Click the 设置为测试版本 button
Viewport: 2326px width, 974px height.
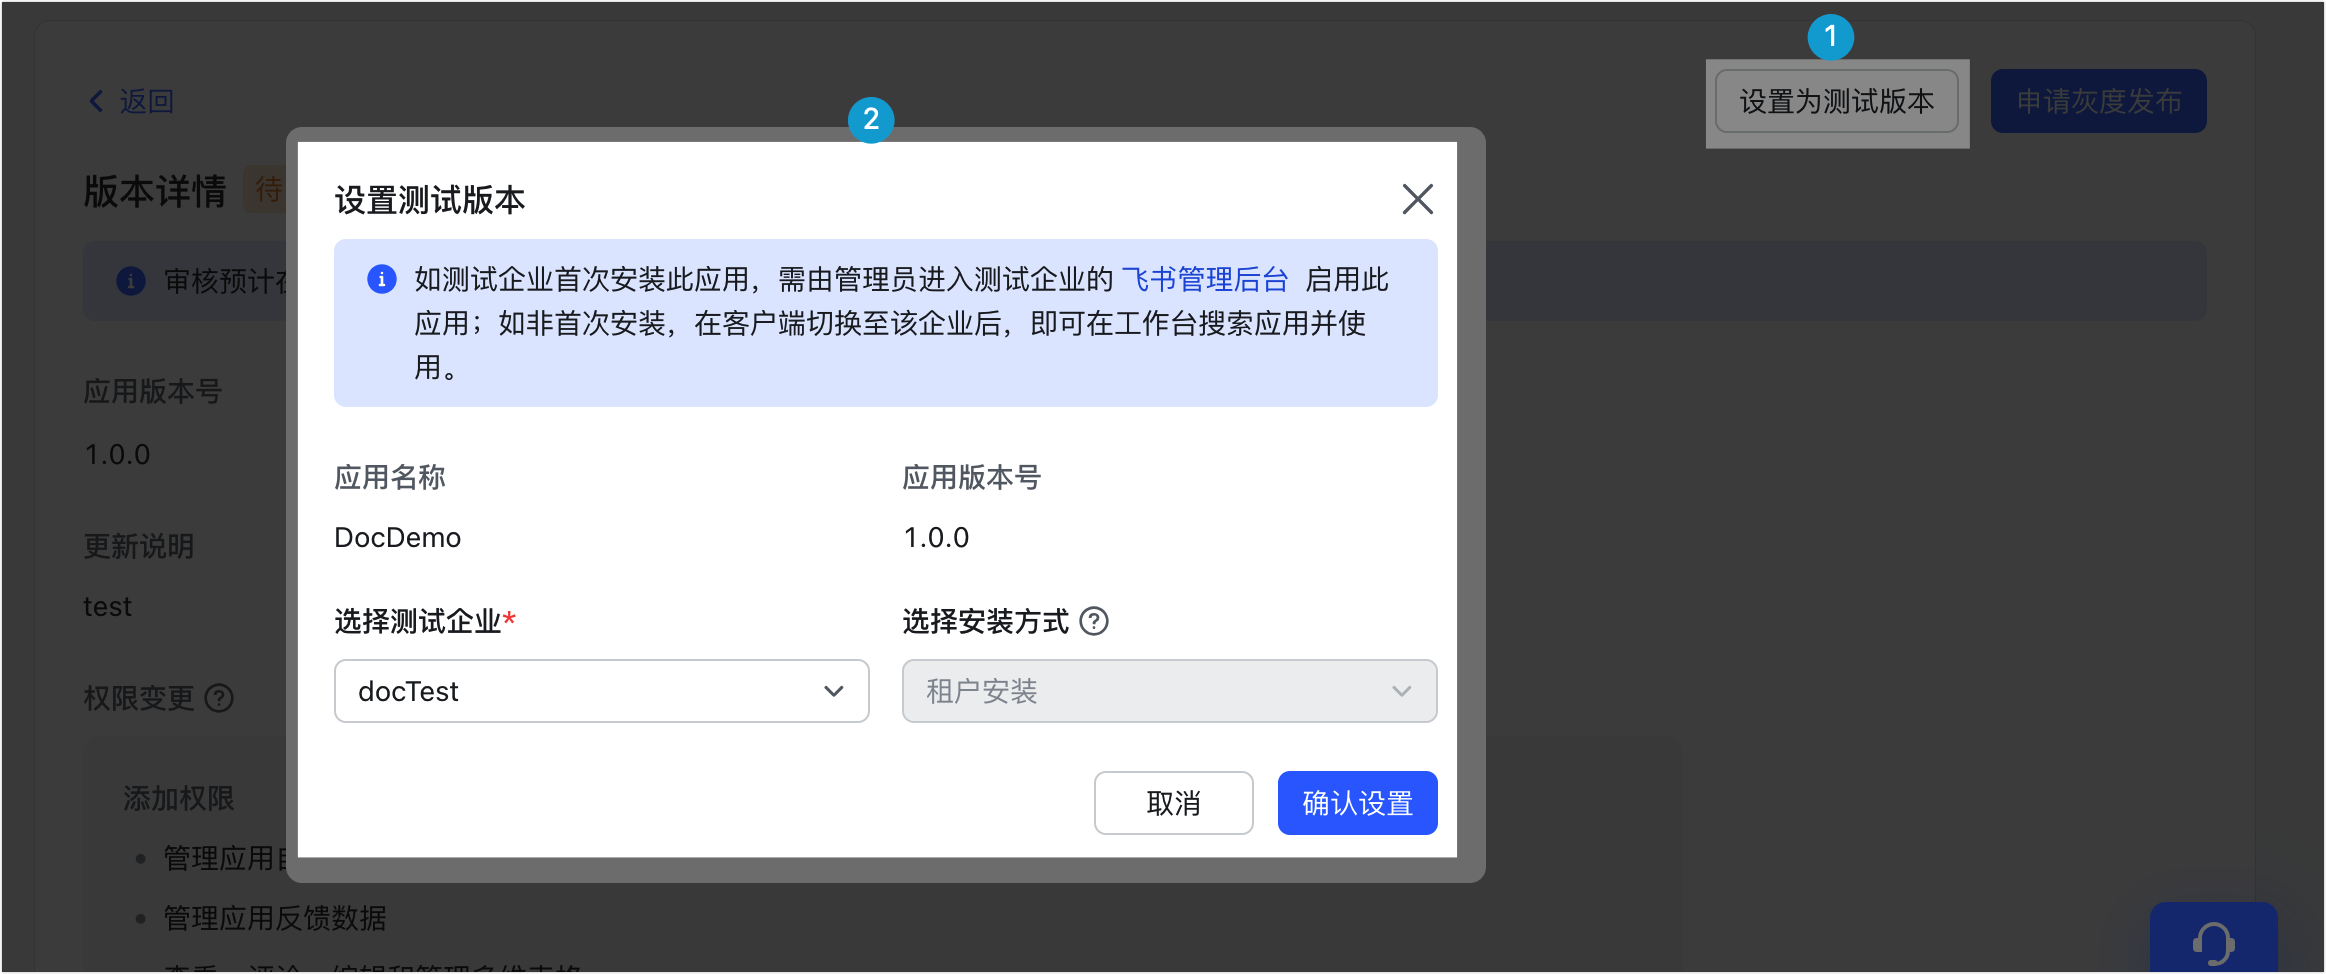point(1836,101)
